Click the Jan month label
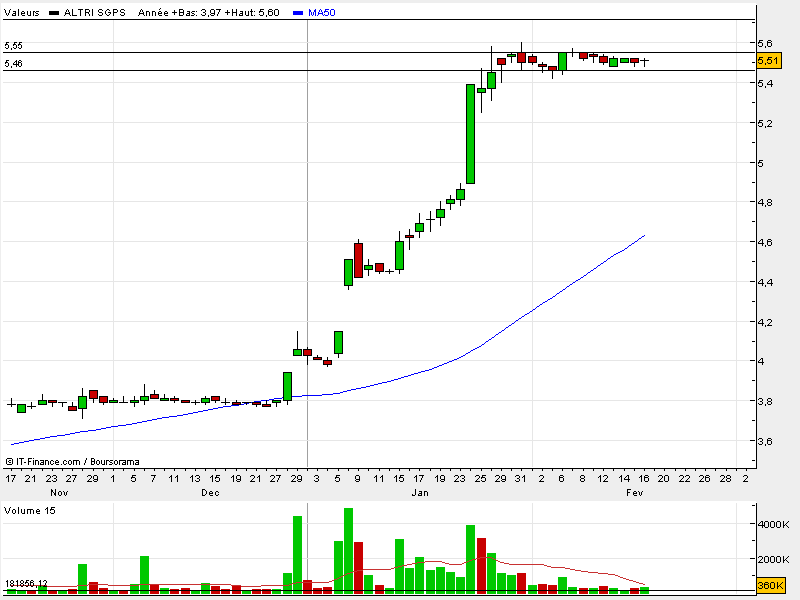 (x=420, y=493)
